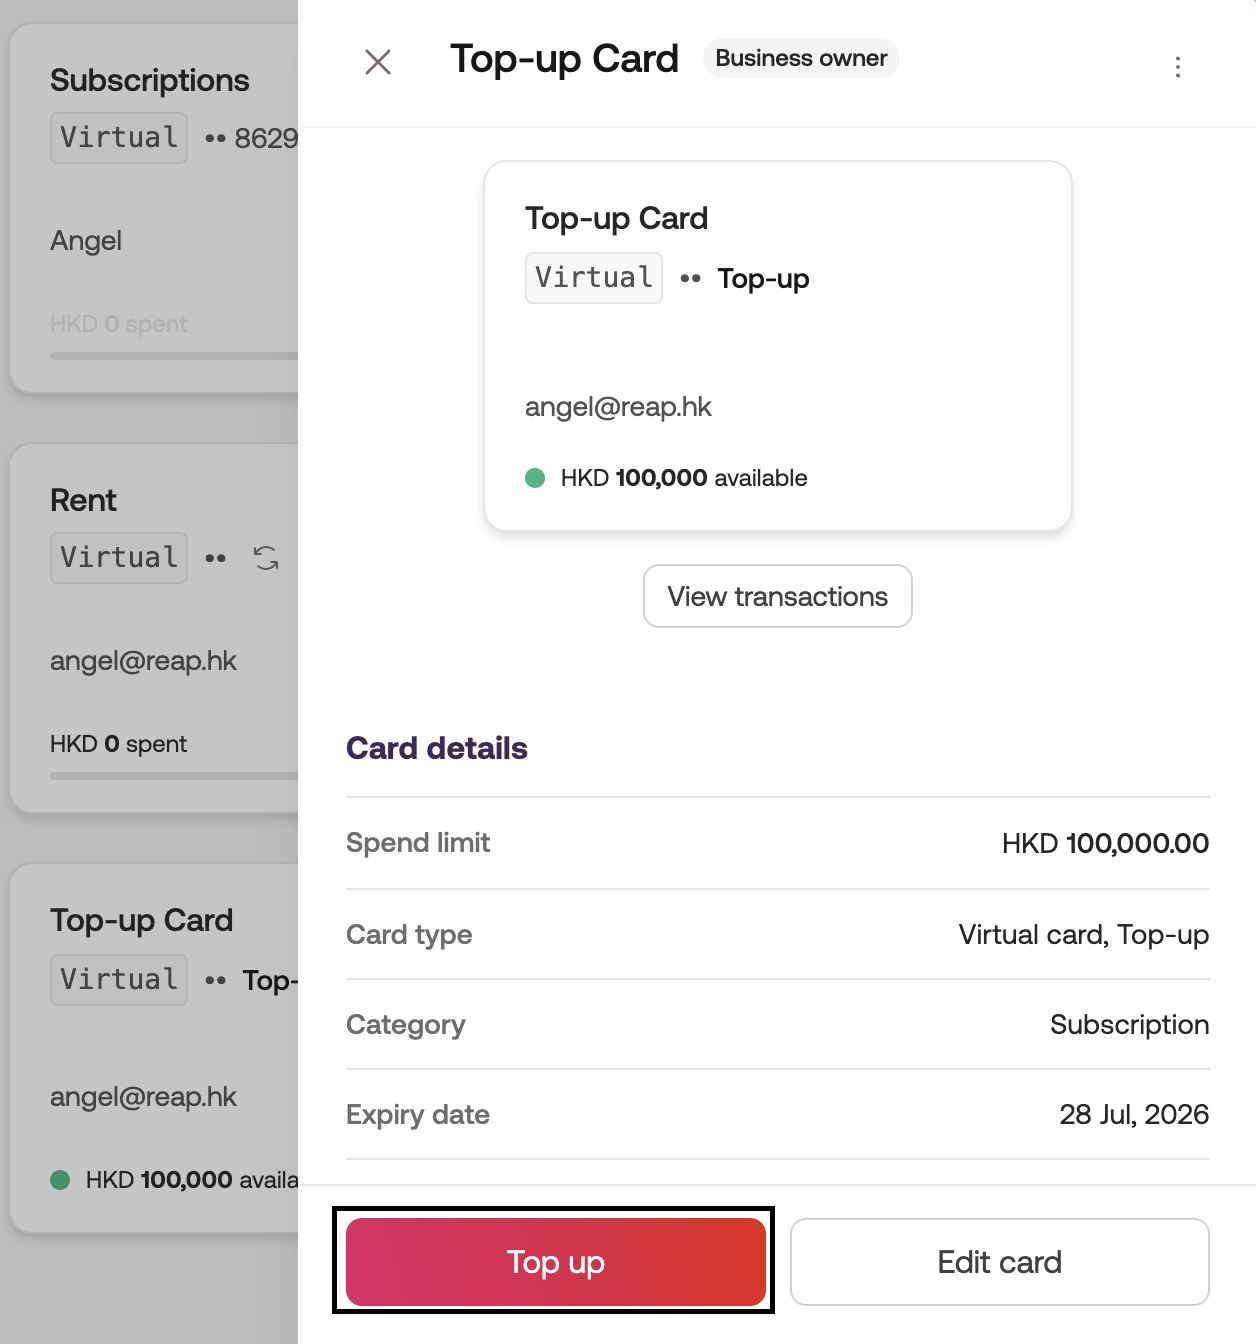Click the Spend limit value HKD 100,000.00

[1105, 843]
